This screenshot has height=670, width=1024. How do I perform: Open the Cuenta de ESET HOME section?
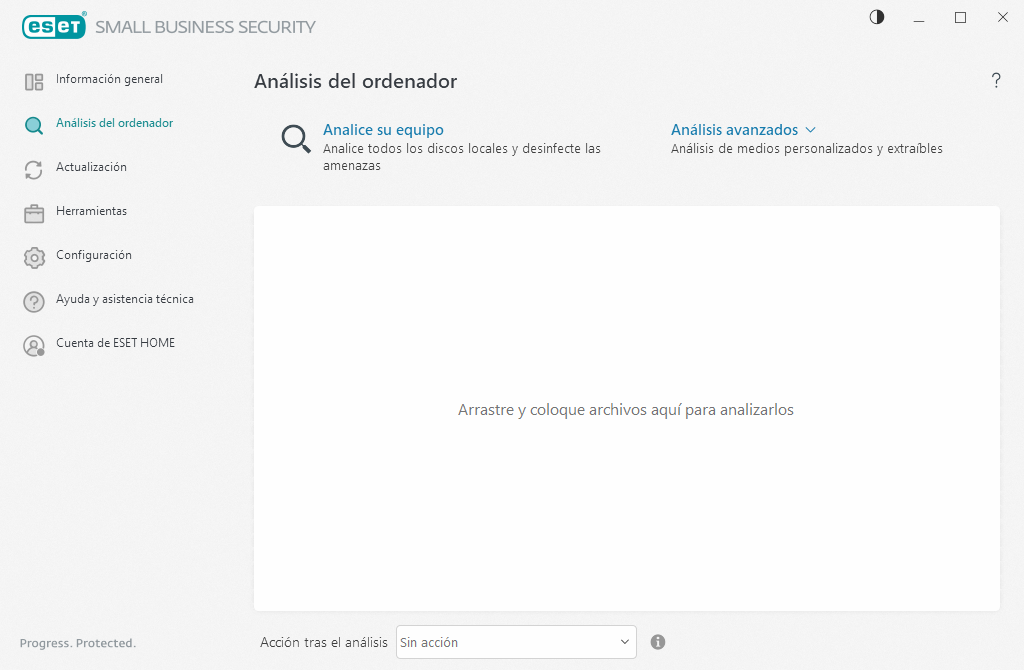click(x=115, y=343)
